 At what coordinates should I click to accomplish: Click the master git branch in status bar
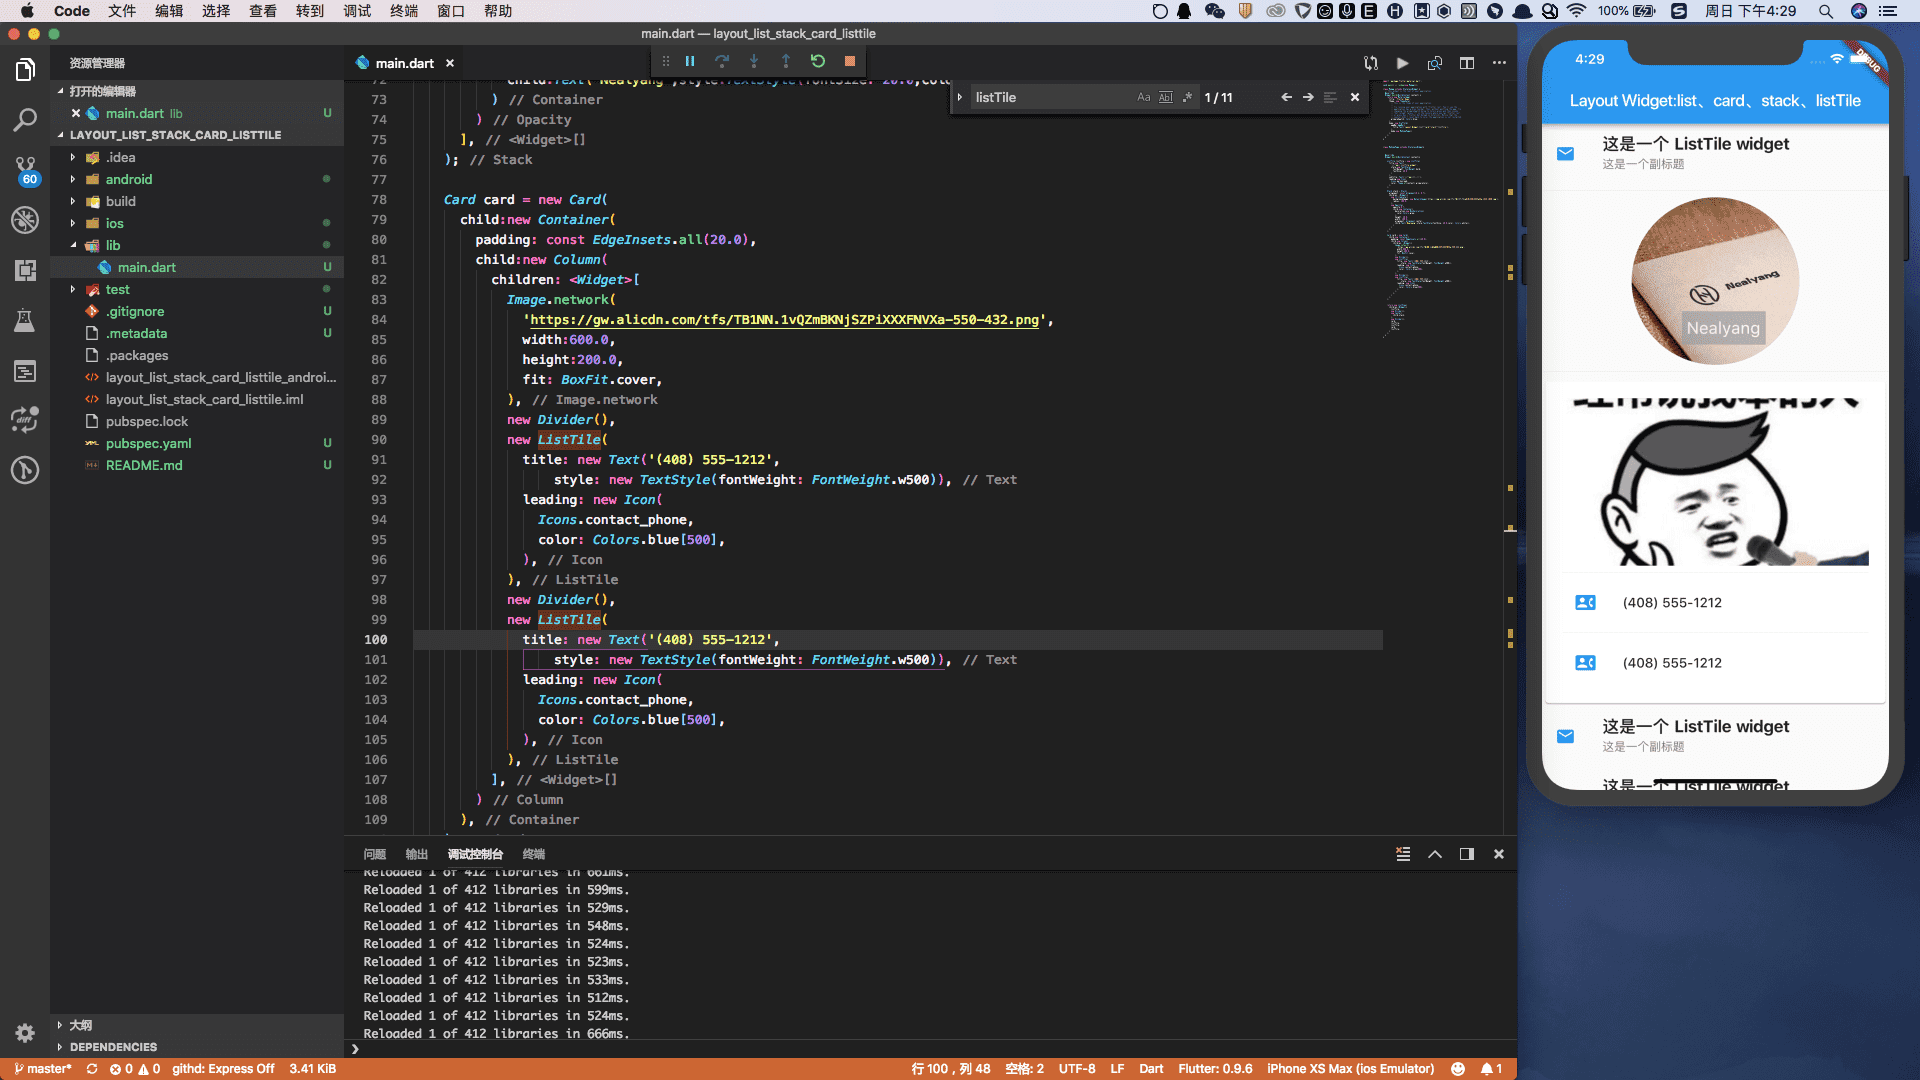click(x=43, y=1069)
